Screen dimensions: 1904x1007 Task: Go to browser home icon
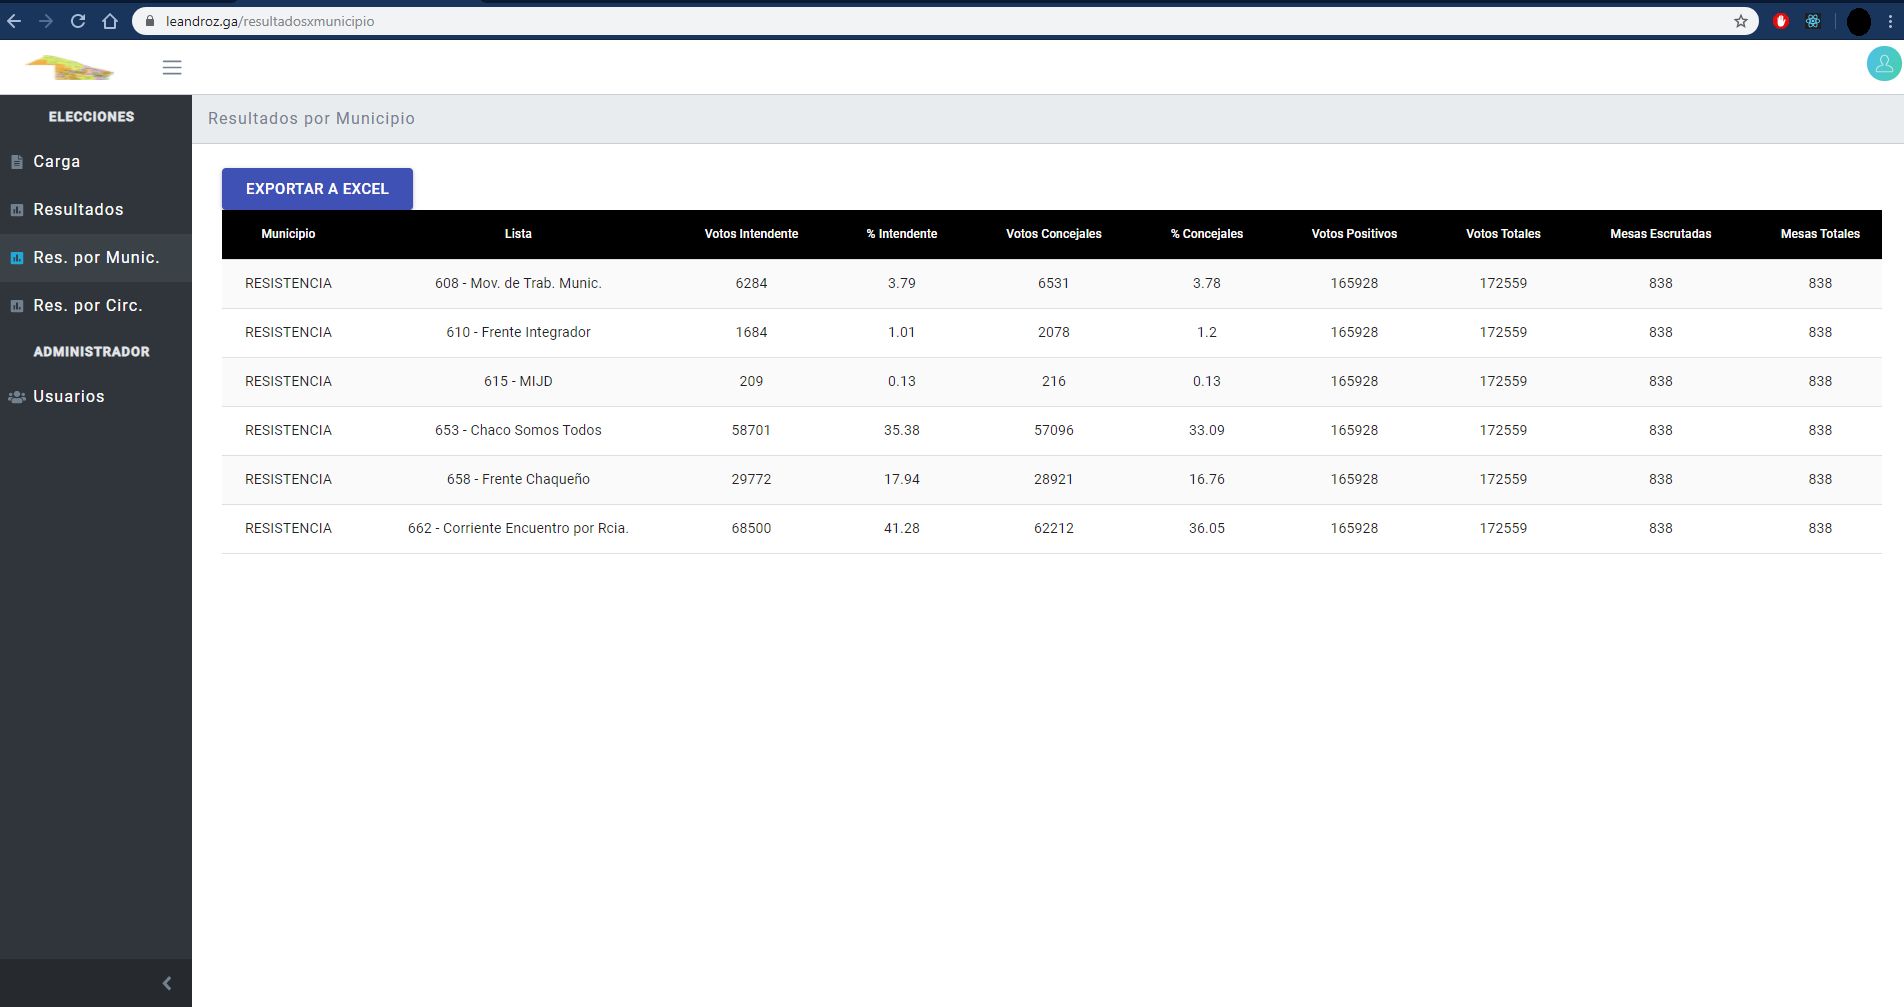(110, 21)
